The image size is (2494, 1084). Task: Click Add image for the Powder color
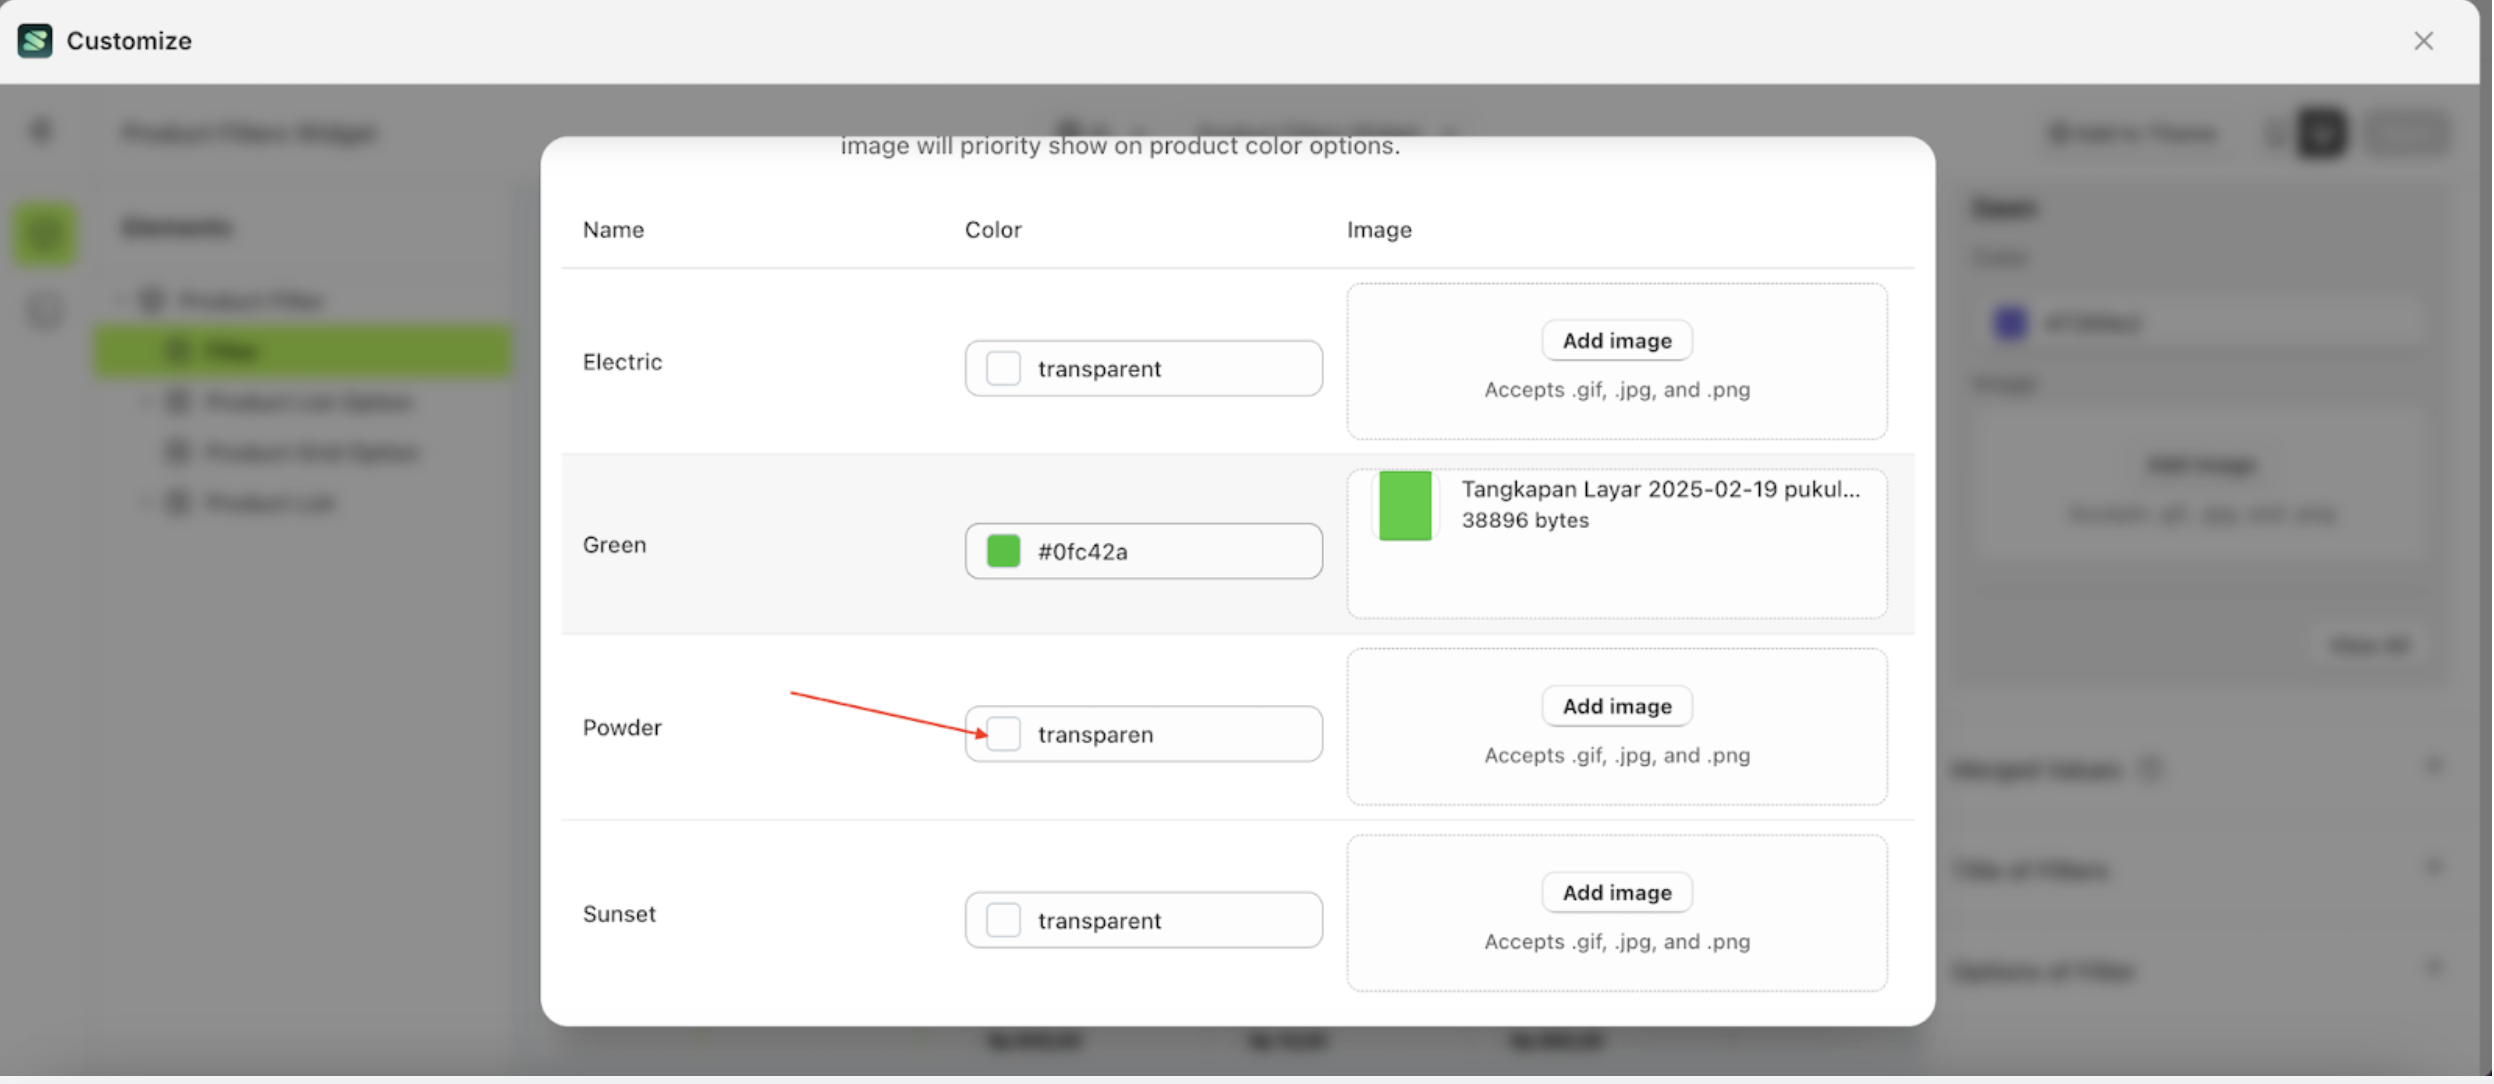[1616, 706]
